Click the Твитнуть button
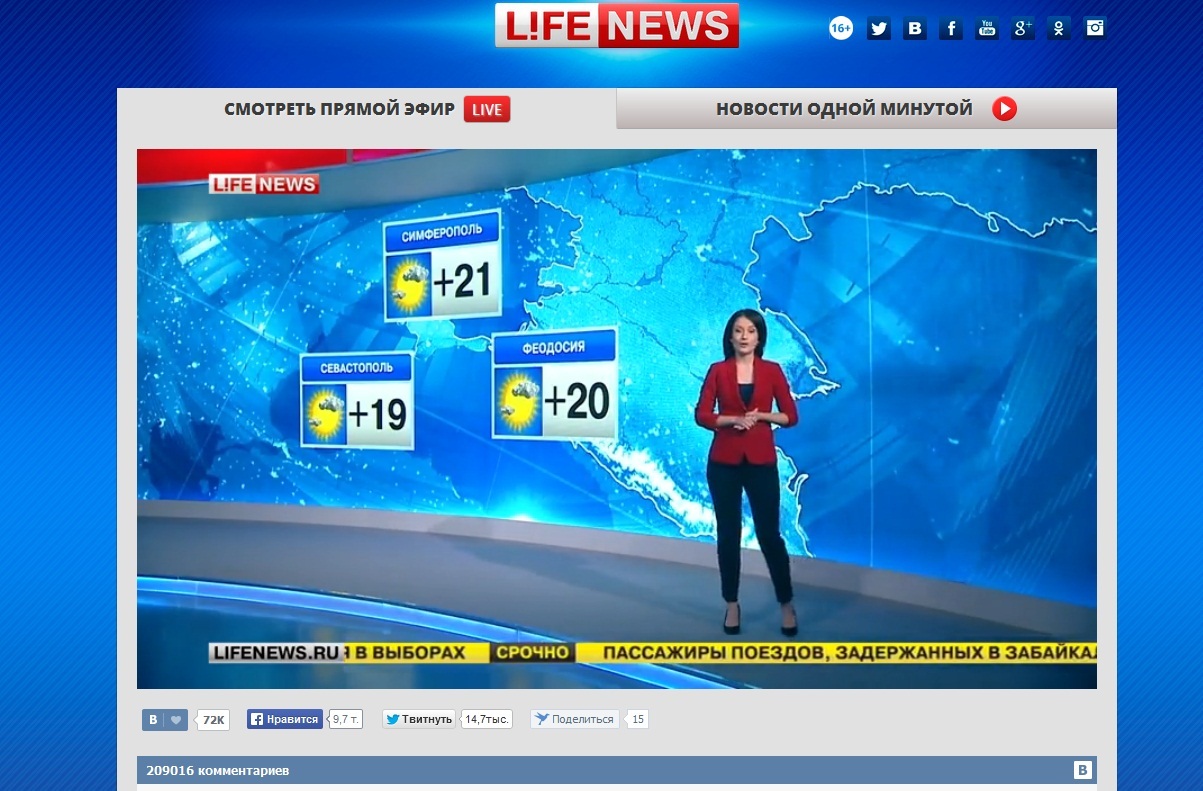1203x791 pixels. click(x=419, y=719)
